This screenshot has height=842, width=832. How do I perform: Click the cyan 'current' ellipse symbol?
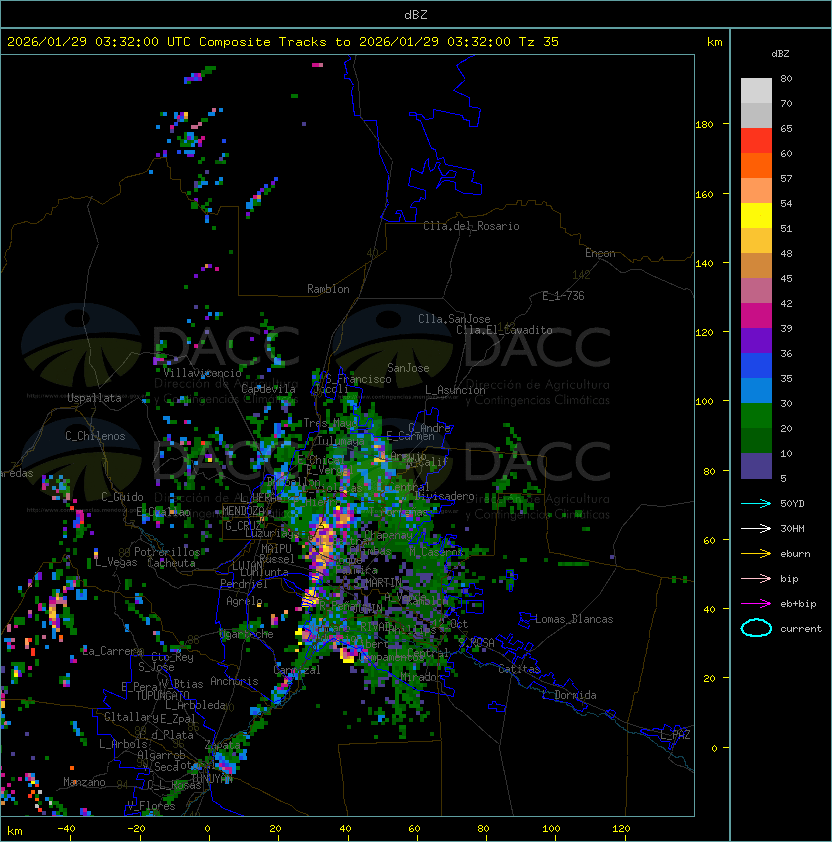[756, 628]
